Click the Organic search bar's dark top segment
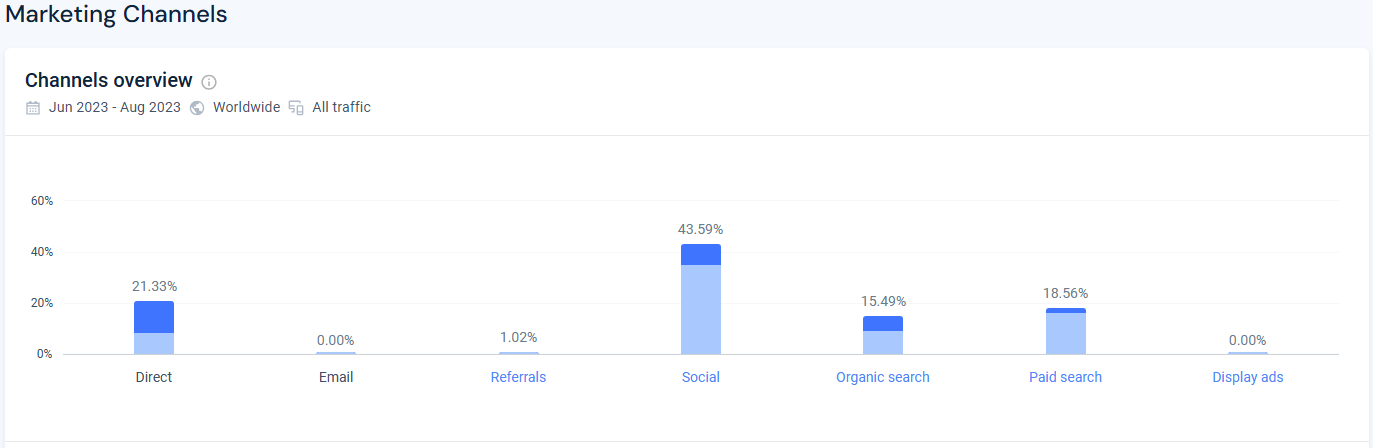1373x448 pixels. (x=883, y=323)
